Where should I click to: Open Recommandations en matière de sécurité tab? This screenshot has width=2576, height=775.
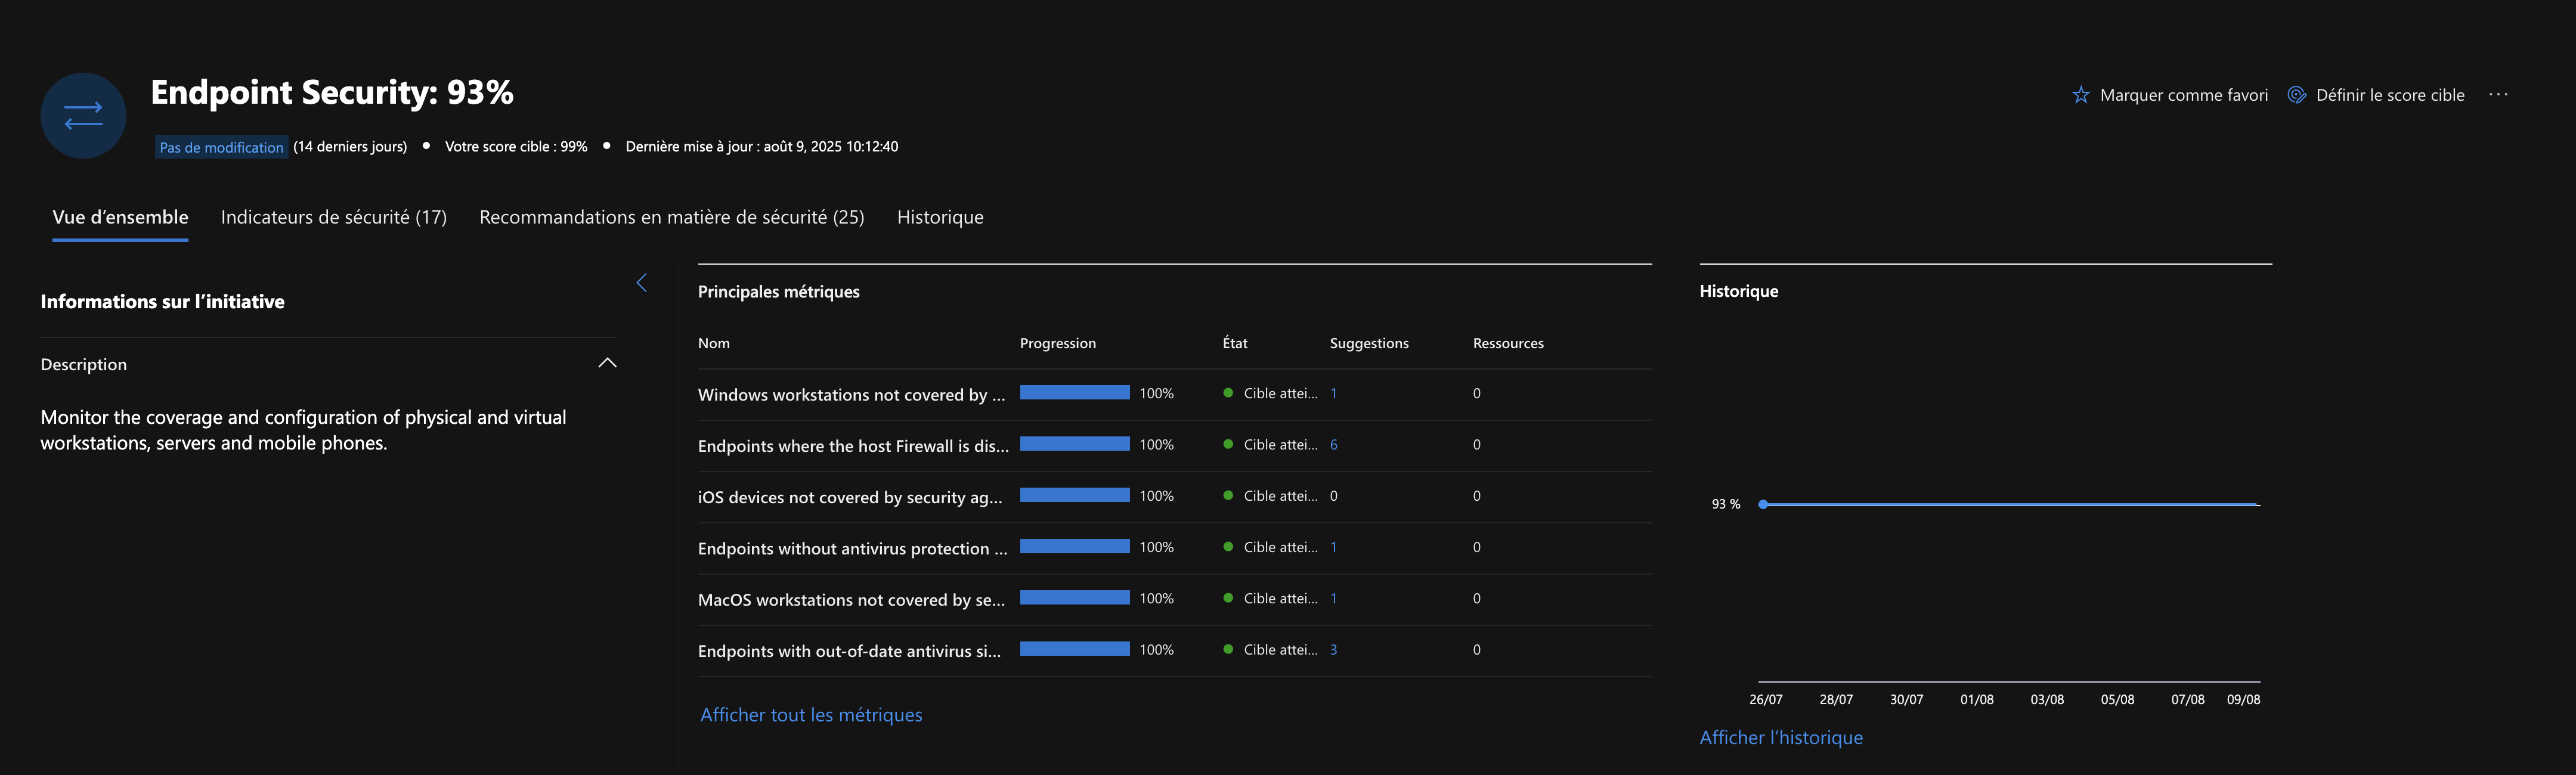tap(671, 217)
